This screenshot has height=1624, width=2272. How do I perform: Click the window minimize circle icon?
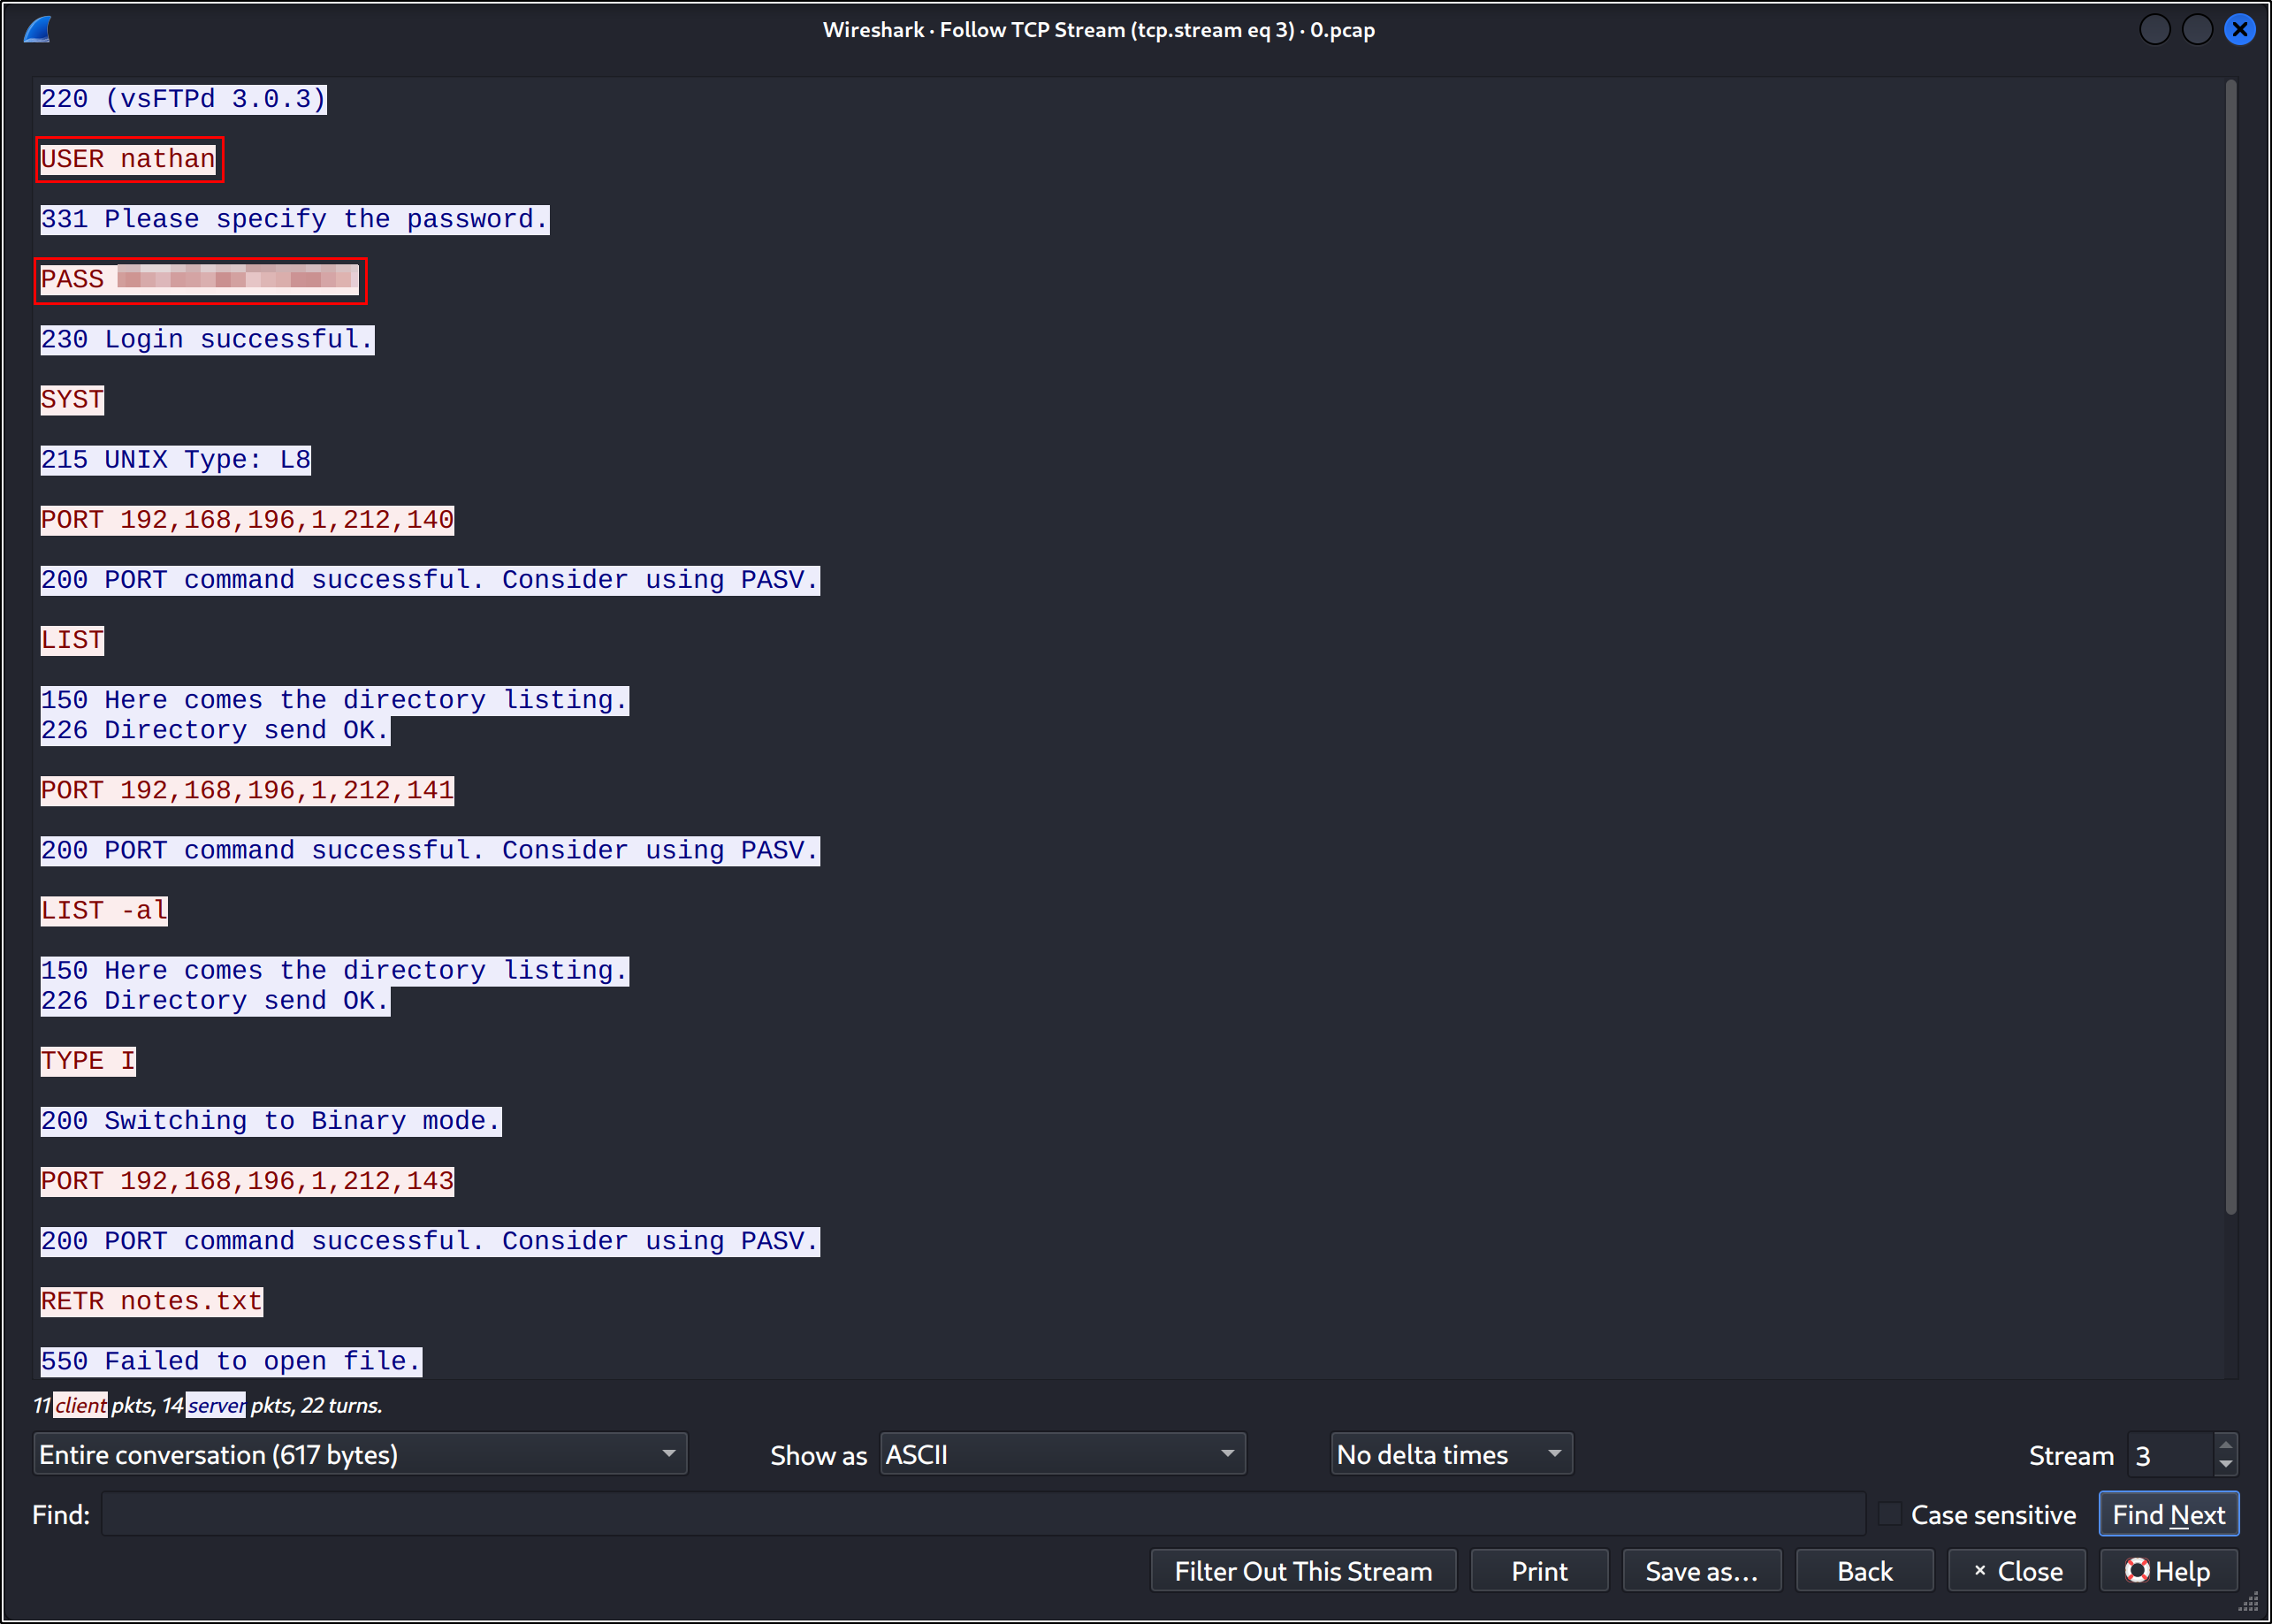coord(2154,29)
